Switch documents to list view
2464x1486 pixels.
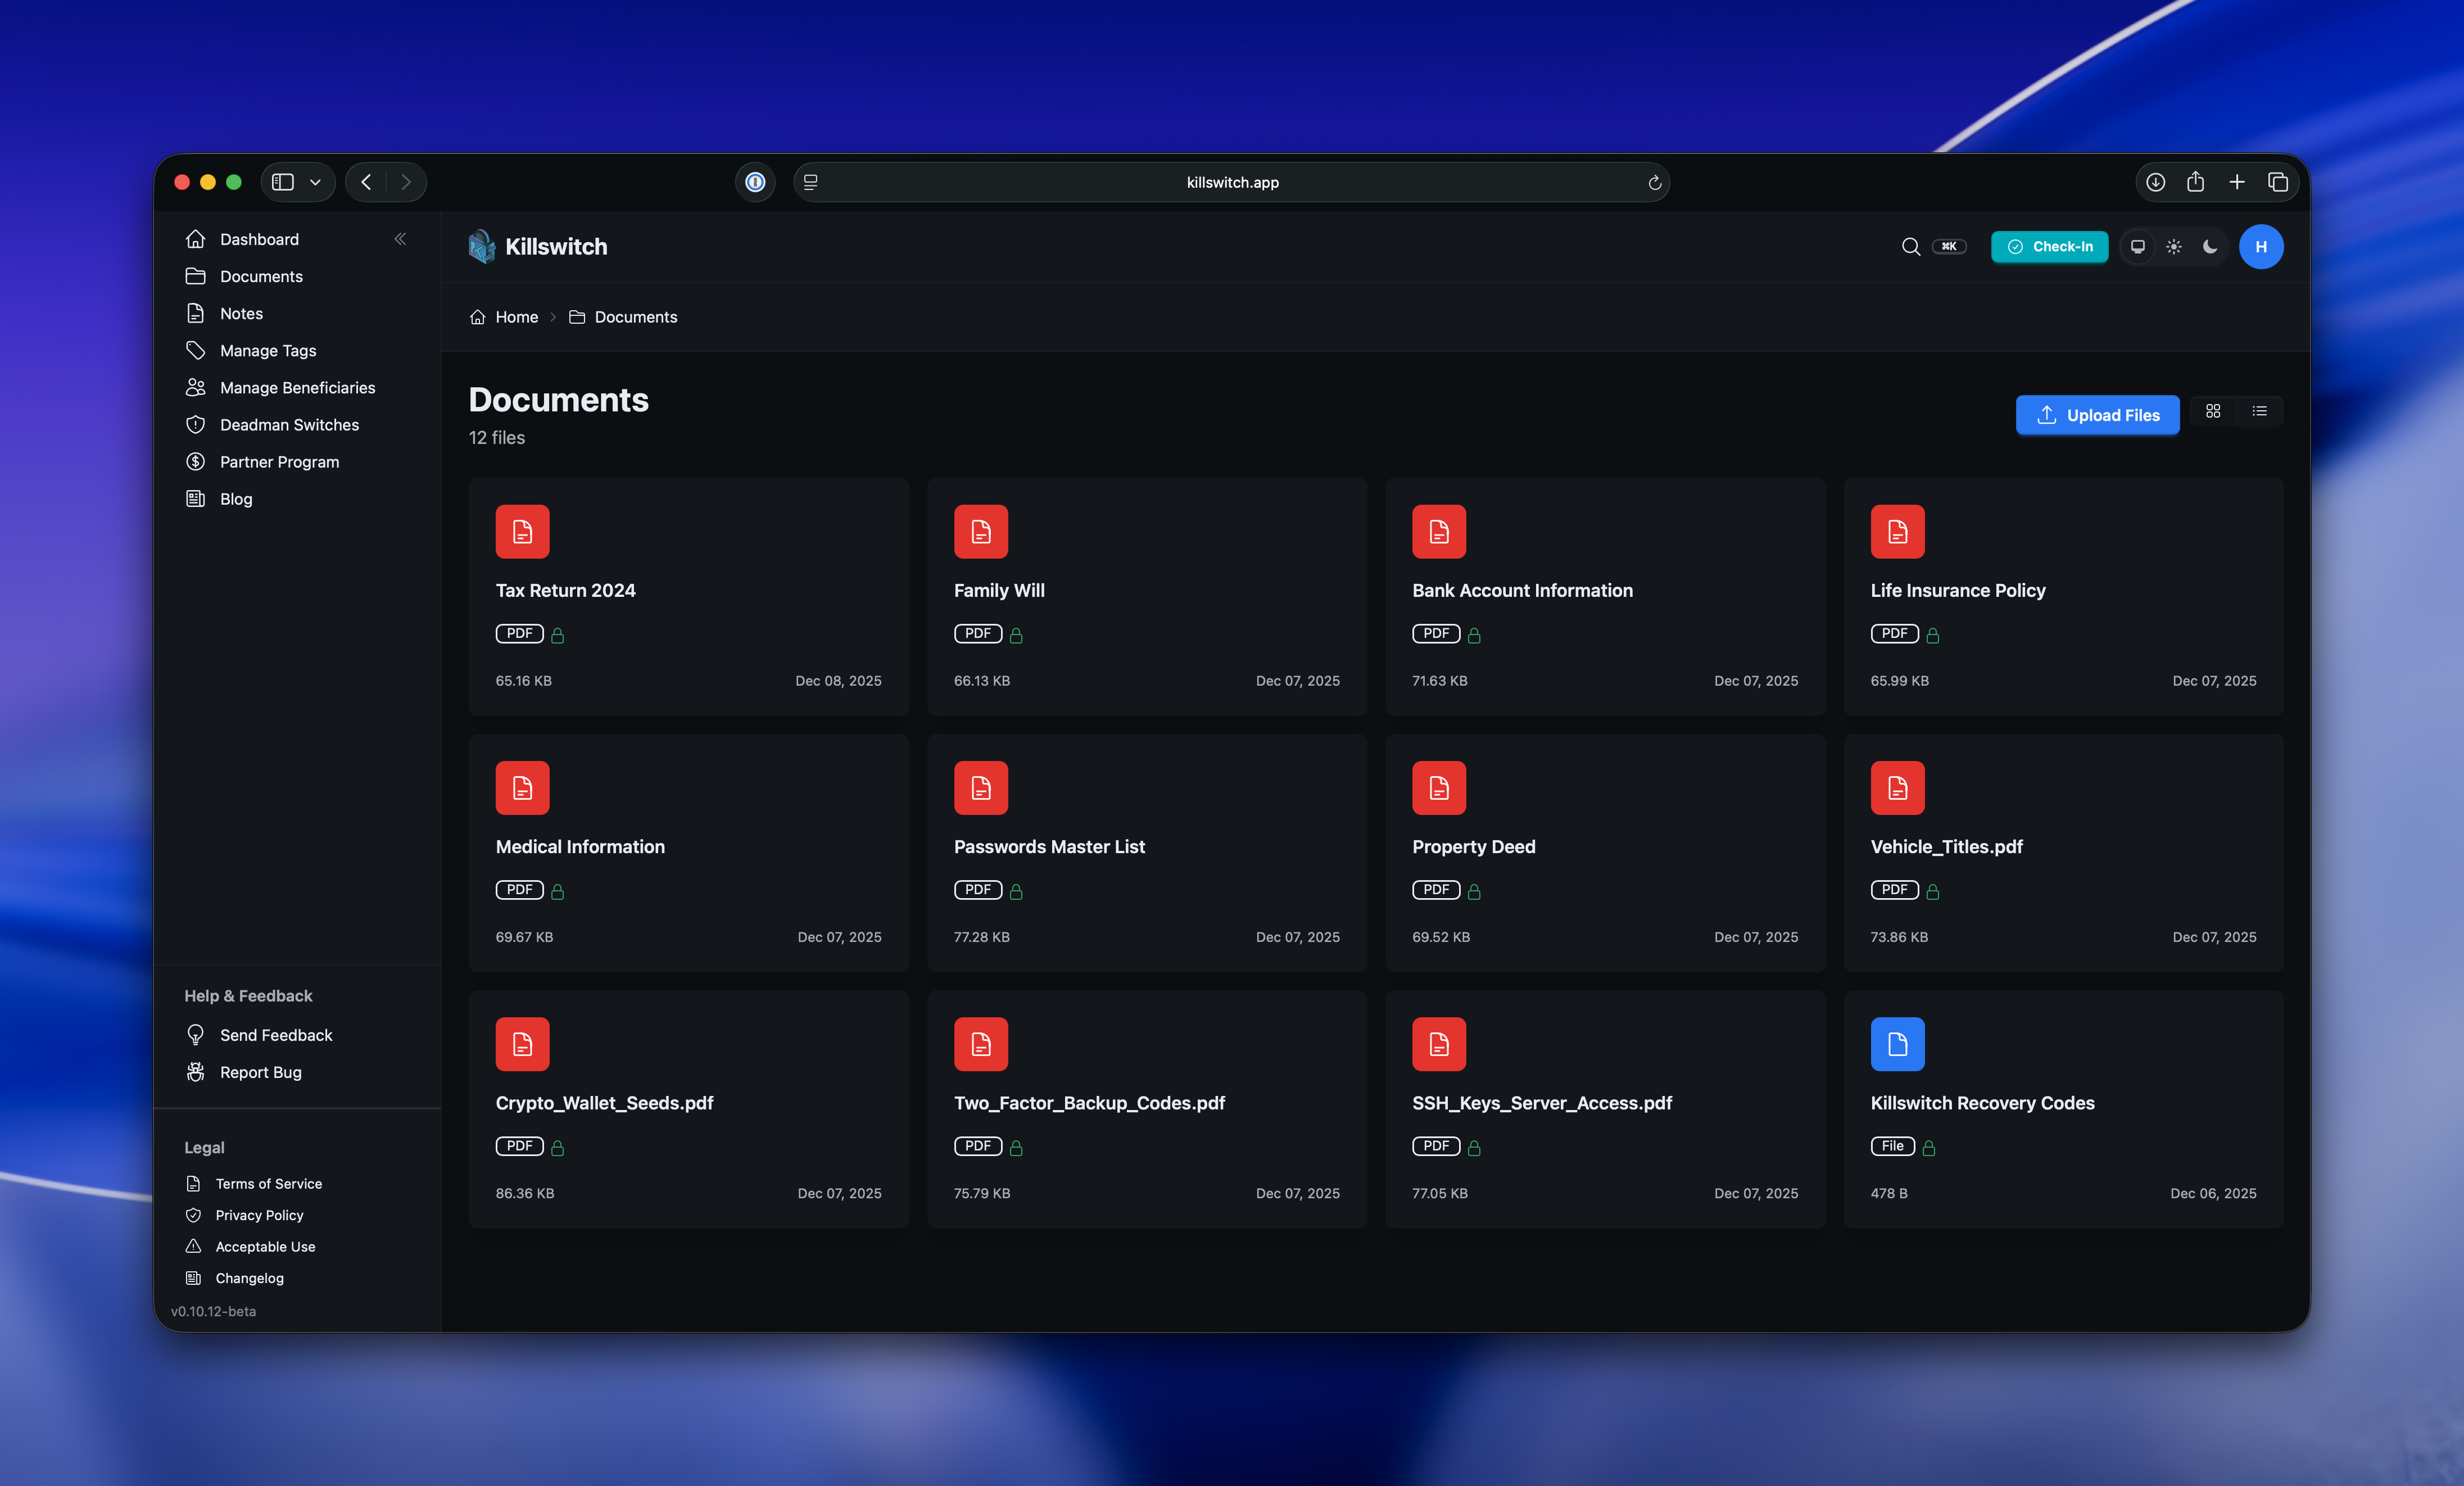click(x=2259, y=412)
